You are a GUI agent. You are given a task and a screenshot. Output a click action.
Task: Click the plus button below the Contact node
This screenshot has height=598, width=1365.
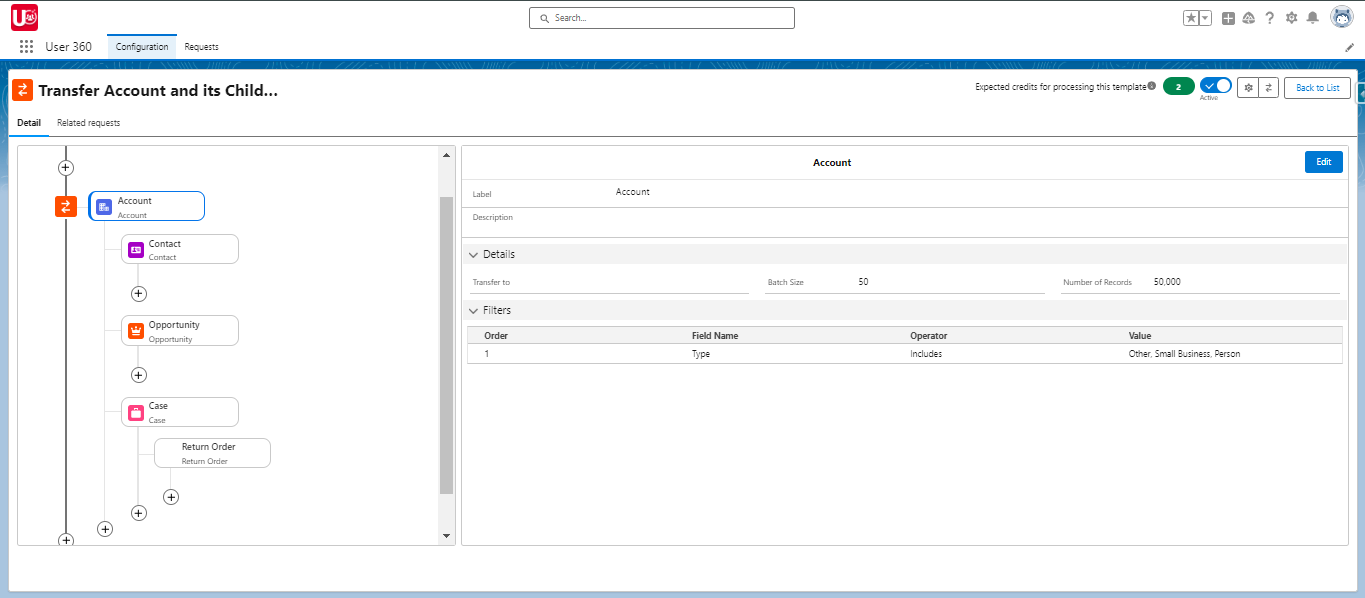[139, 293]
